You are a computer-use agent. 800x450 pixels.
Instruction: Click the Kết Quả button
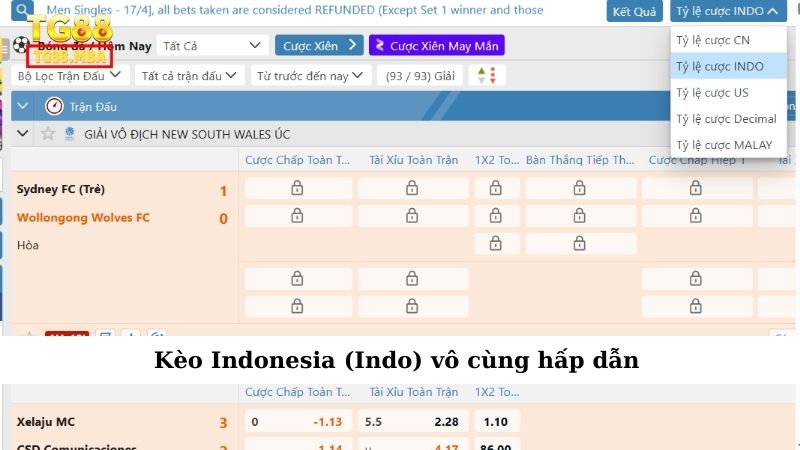[x=634, y=11]
